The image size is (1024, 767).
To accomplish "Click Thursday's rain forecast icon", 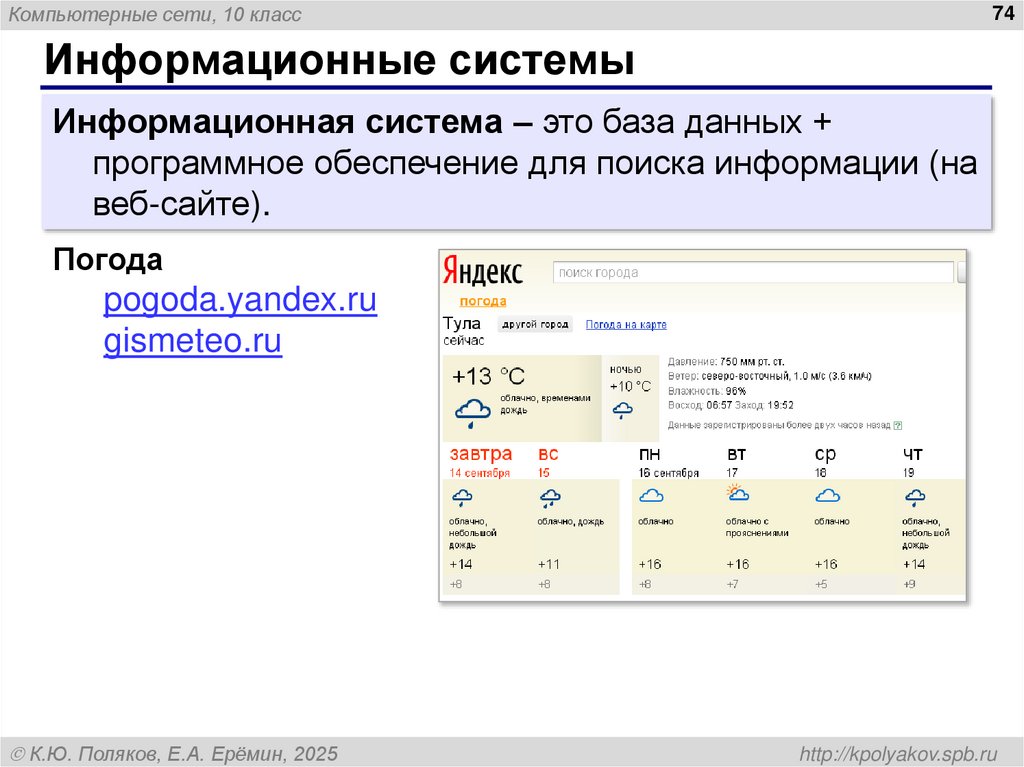I will tap(914, 494).
